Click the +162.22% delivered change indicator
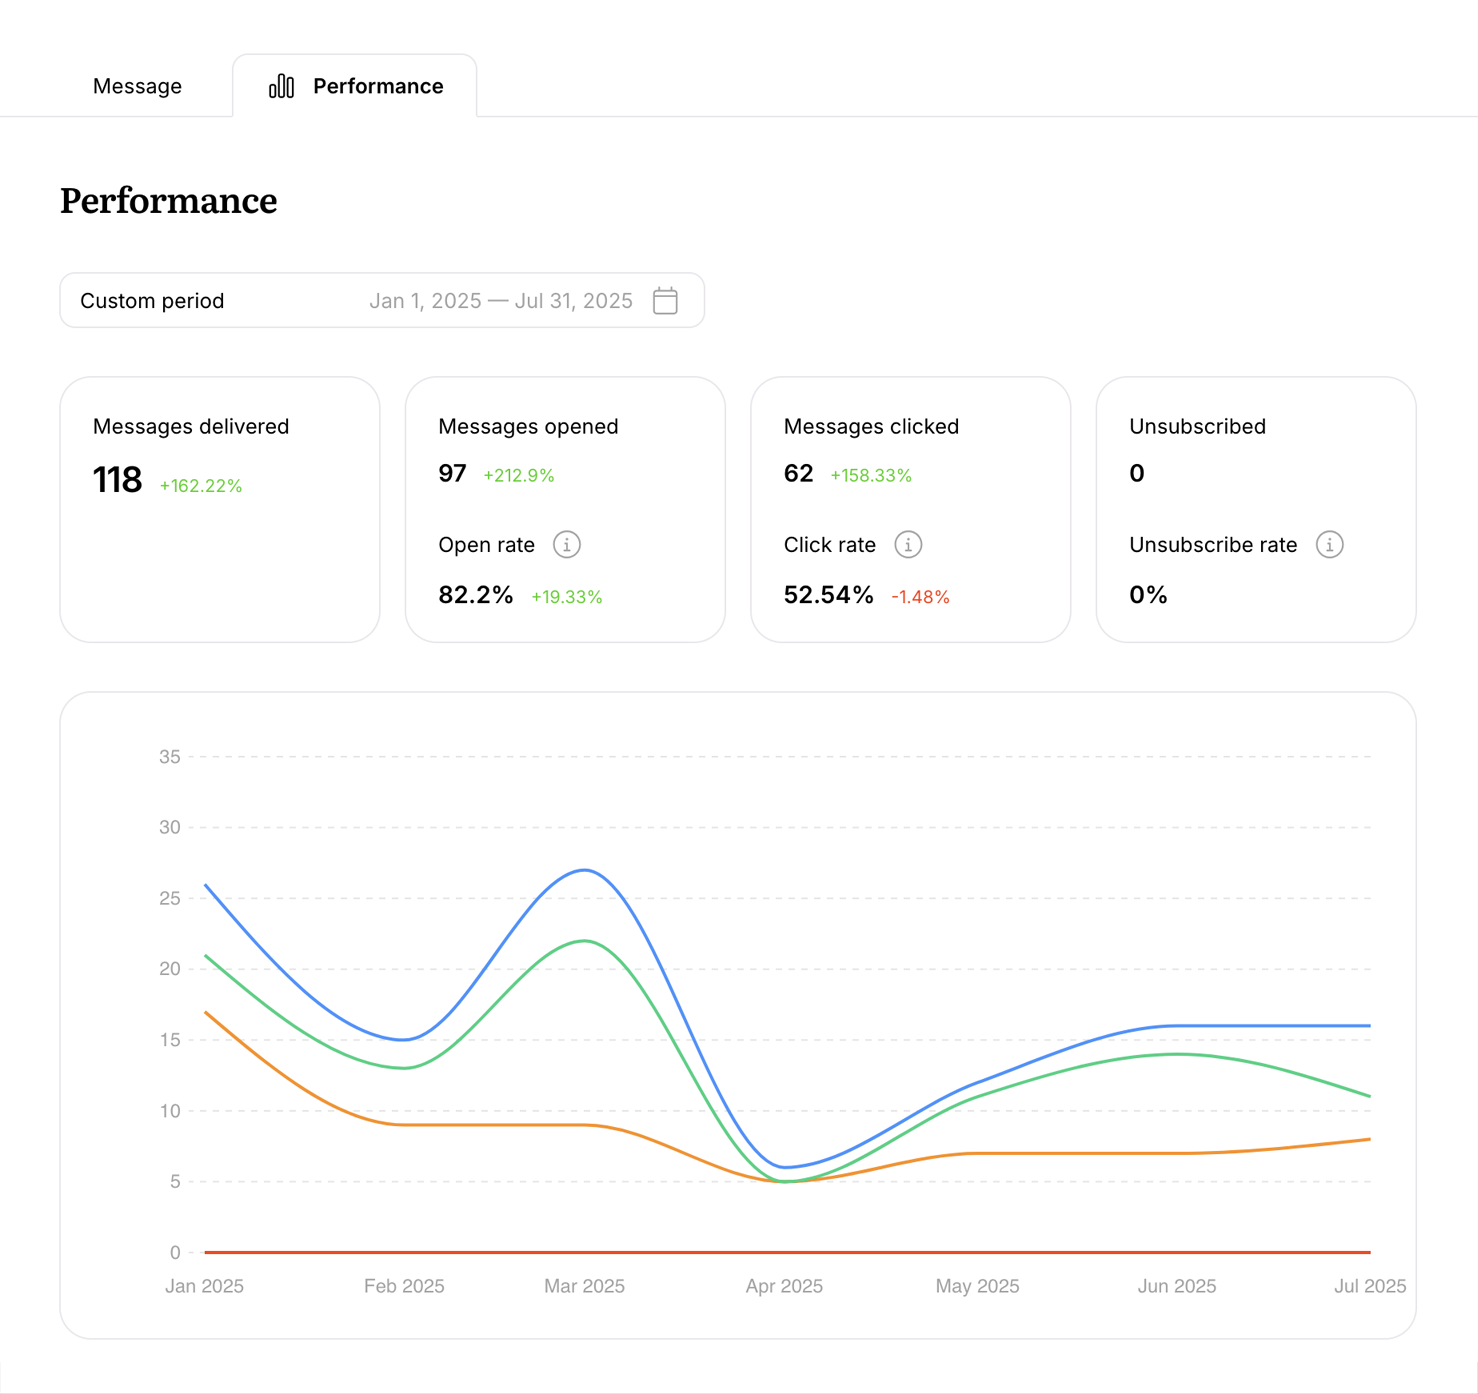The image size is (1478, 1394). pos(200,485)
